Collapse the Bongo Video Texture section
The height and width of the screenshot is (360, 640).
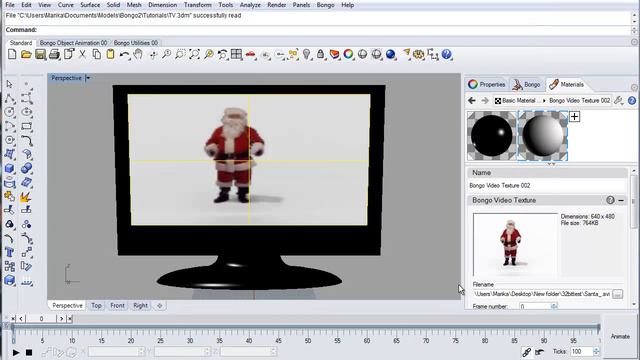pyautogui.click(x=621, y=200)
